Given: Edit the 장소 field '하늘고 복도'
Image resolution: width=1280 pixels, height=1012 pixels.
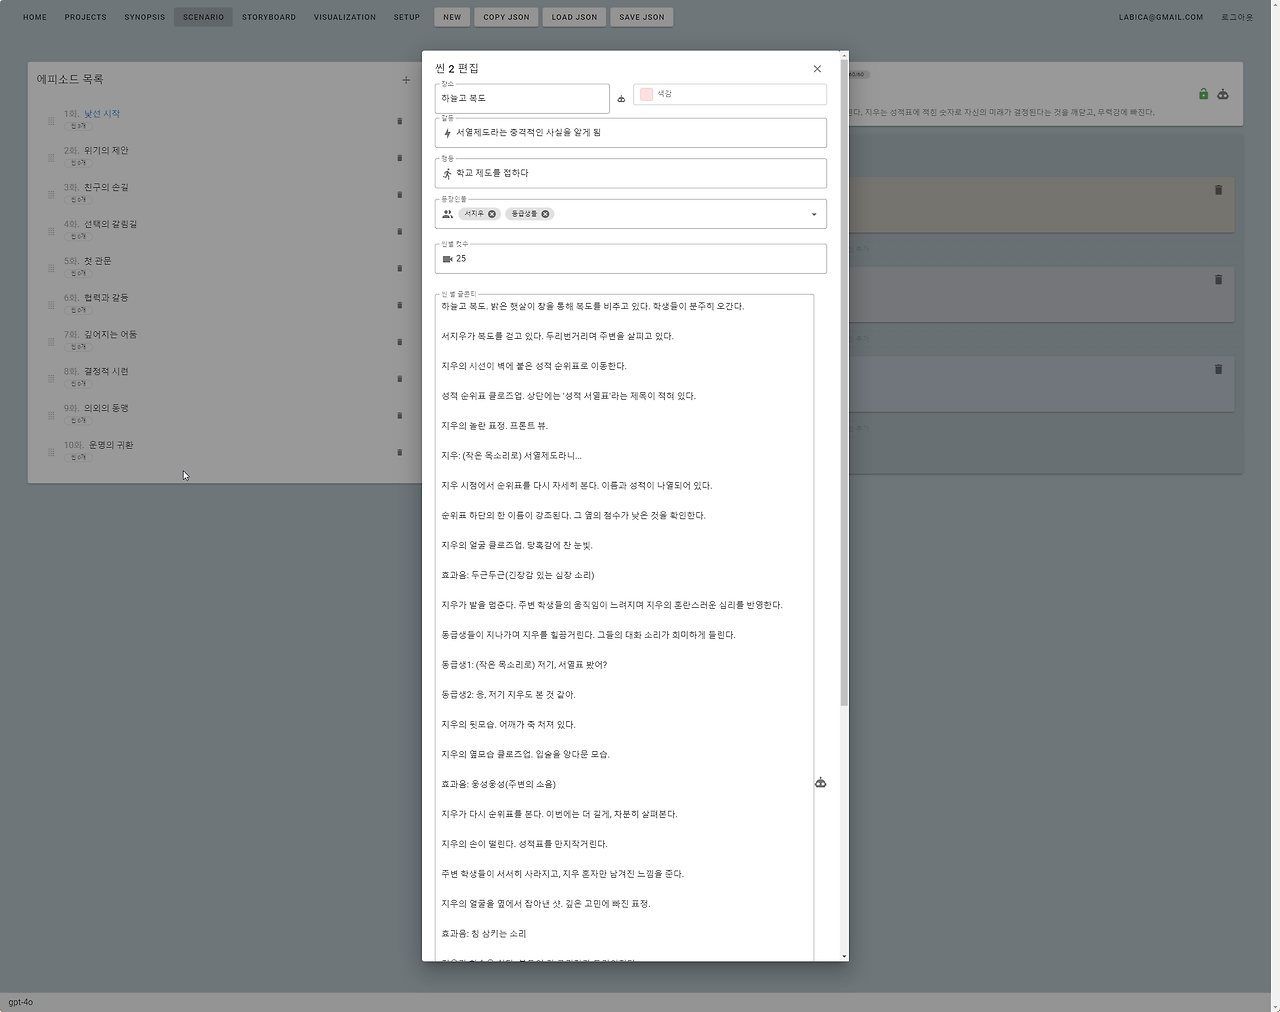Looking at the screenshot, I should [522, 98].
